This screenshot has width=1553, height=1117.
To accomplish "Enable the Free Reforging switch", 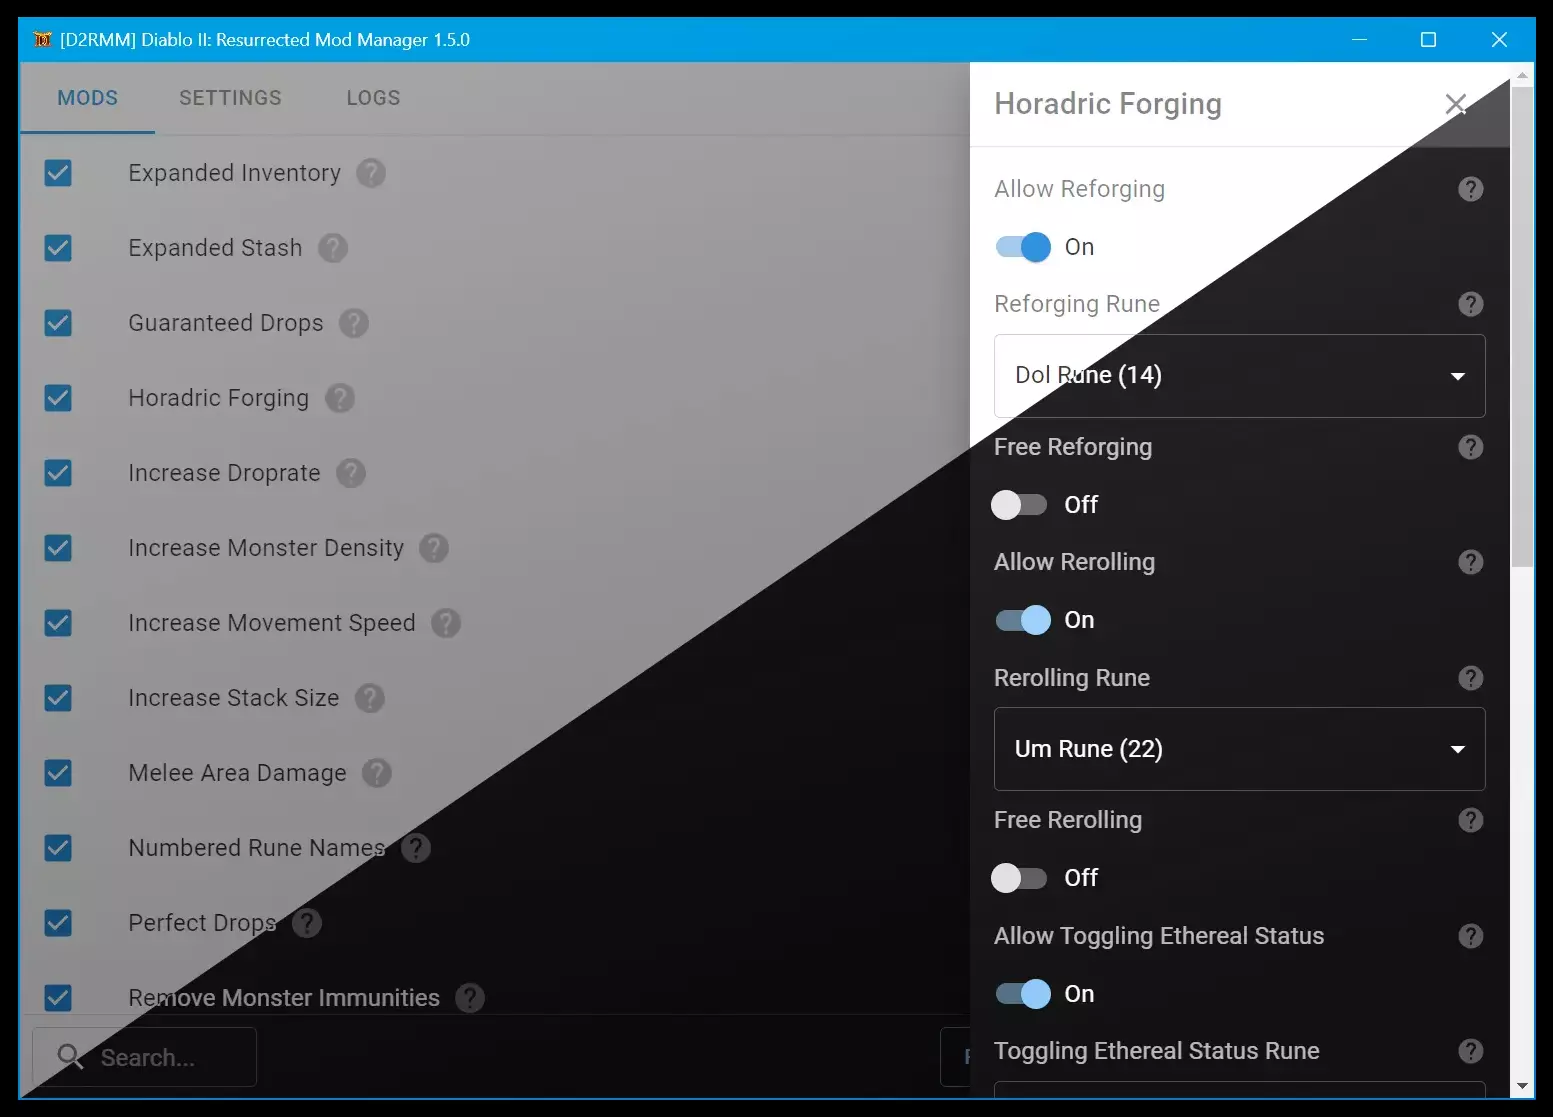I will pos(1020,505).
